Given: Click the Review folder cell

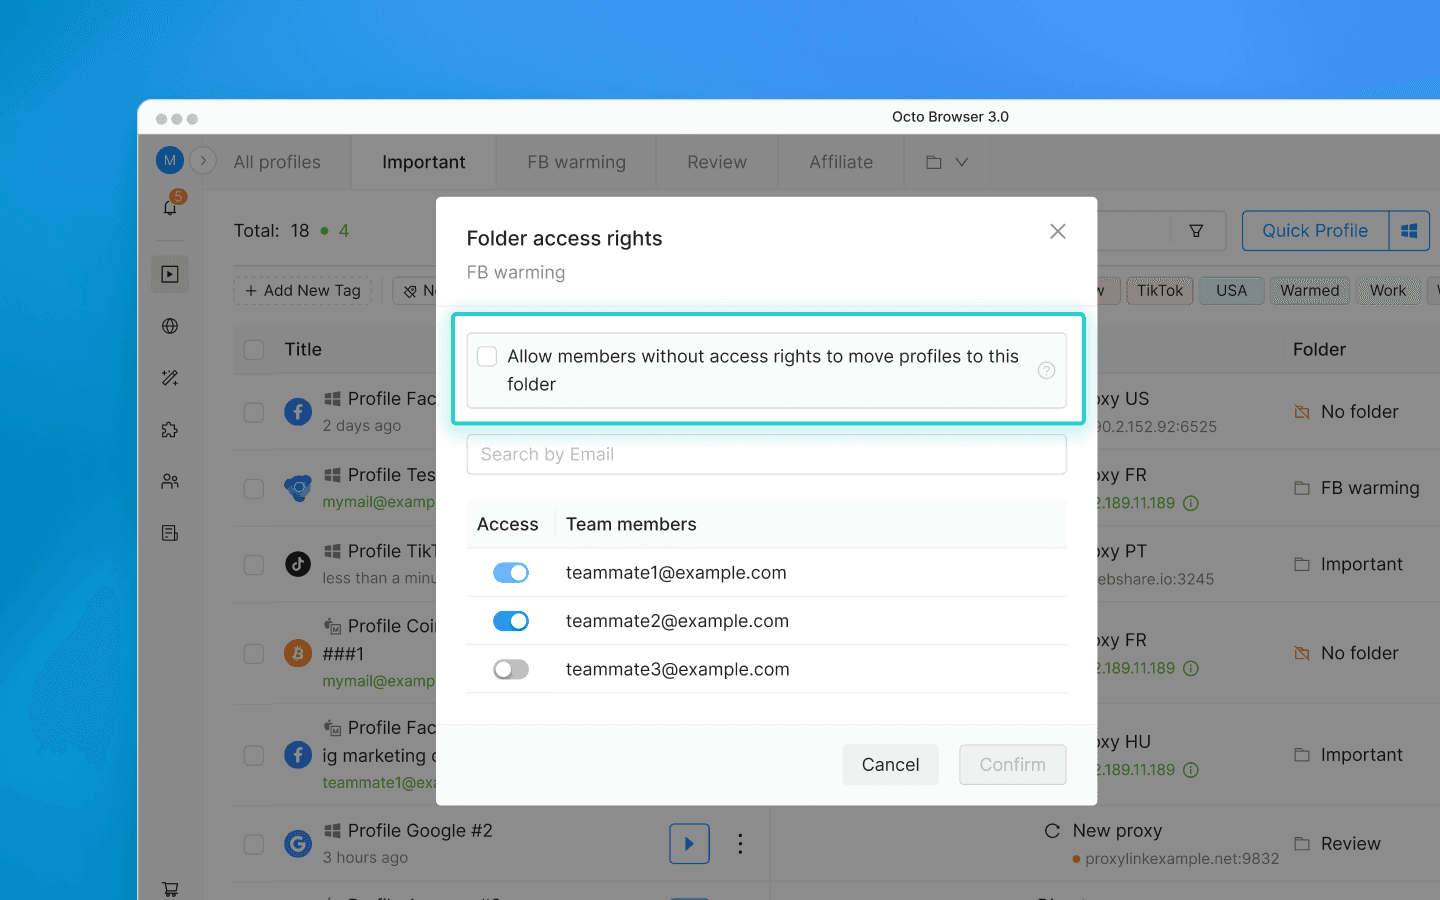Looking at the screenshot, I should pos(1337,844).
